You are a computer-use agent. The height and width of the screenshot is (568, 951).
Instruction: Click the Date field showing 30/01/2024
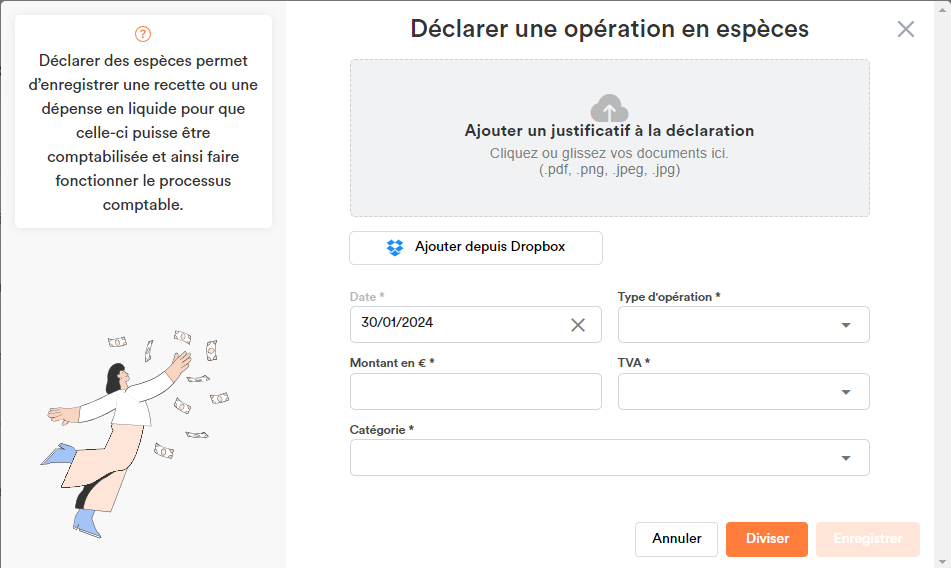click(x=476, y=325)
